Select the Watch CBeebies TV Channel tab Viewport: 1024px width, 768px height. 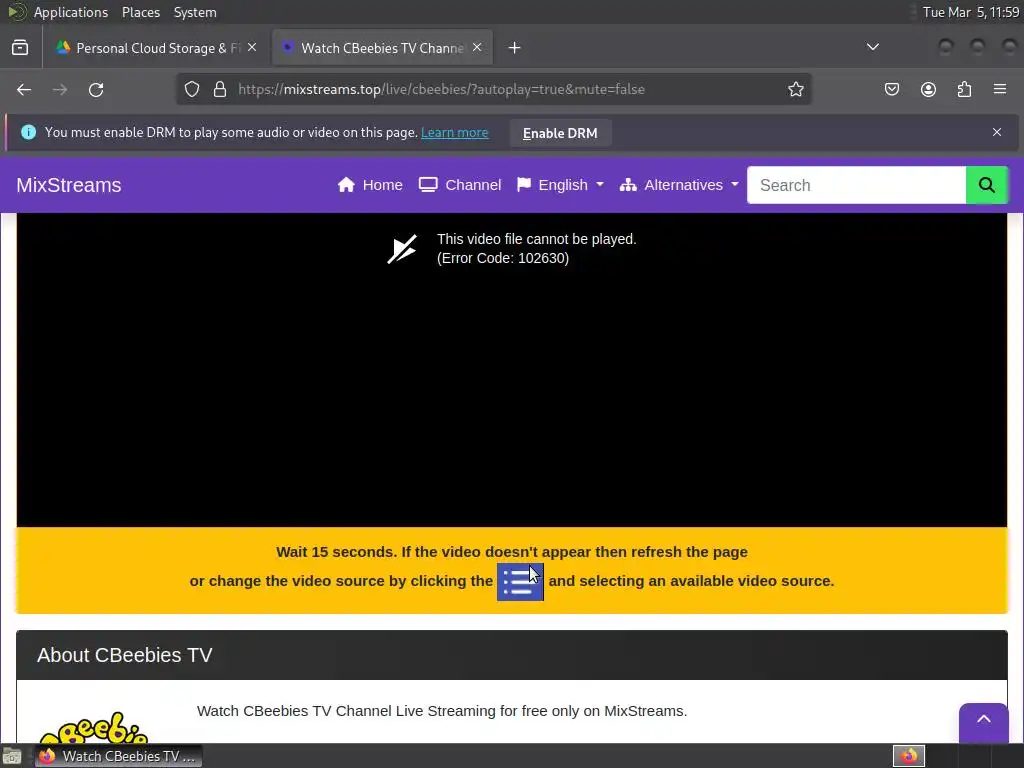coord(382,48)
